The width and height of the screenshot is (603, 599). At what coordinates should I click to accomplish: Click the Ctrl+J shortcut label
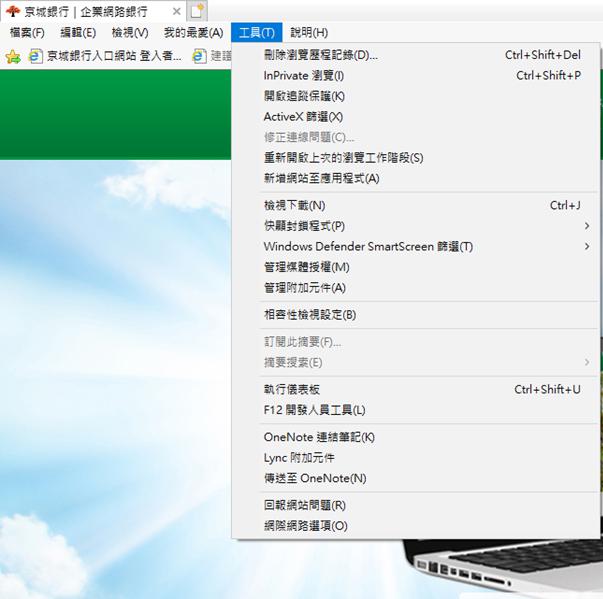565,205
